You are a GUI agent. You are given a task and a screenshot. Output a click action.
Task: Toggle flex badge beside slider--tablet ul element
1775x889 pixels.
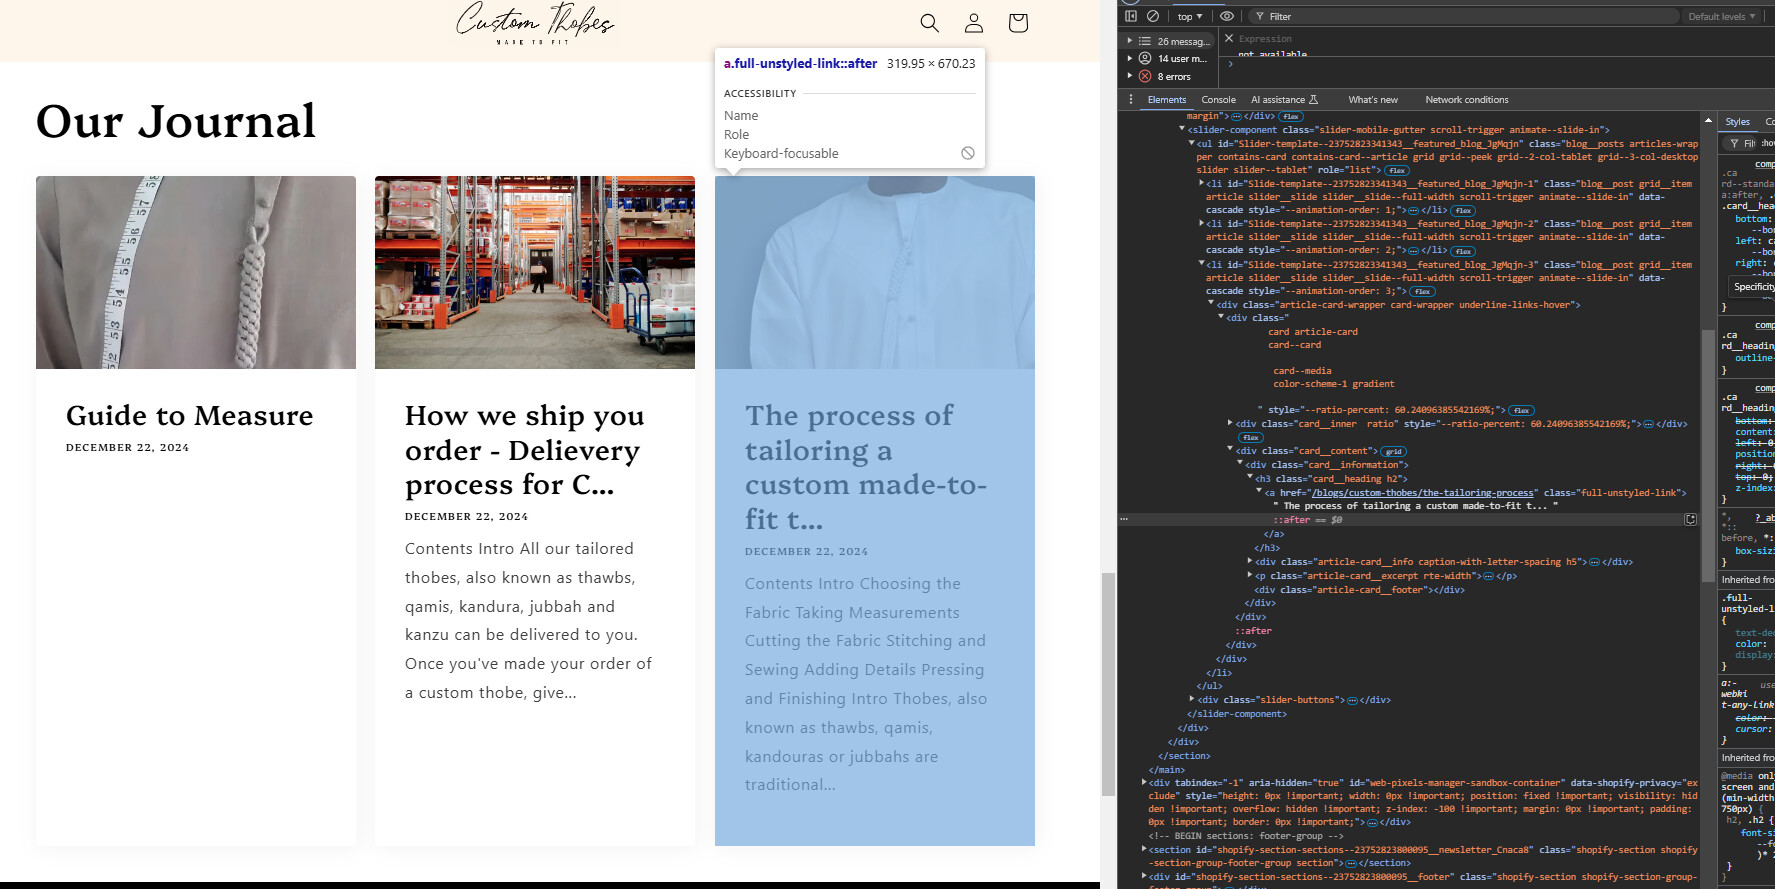(x=1396, y=171)
